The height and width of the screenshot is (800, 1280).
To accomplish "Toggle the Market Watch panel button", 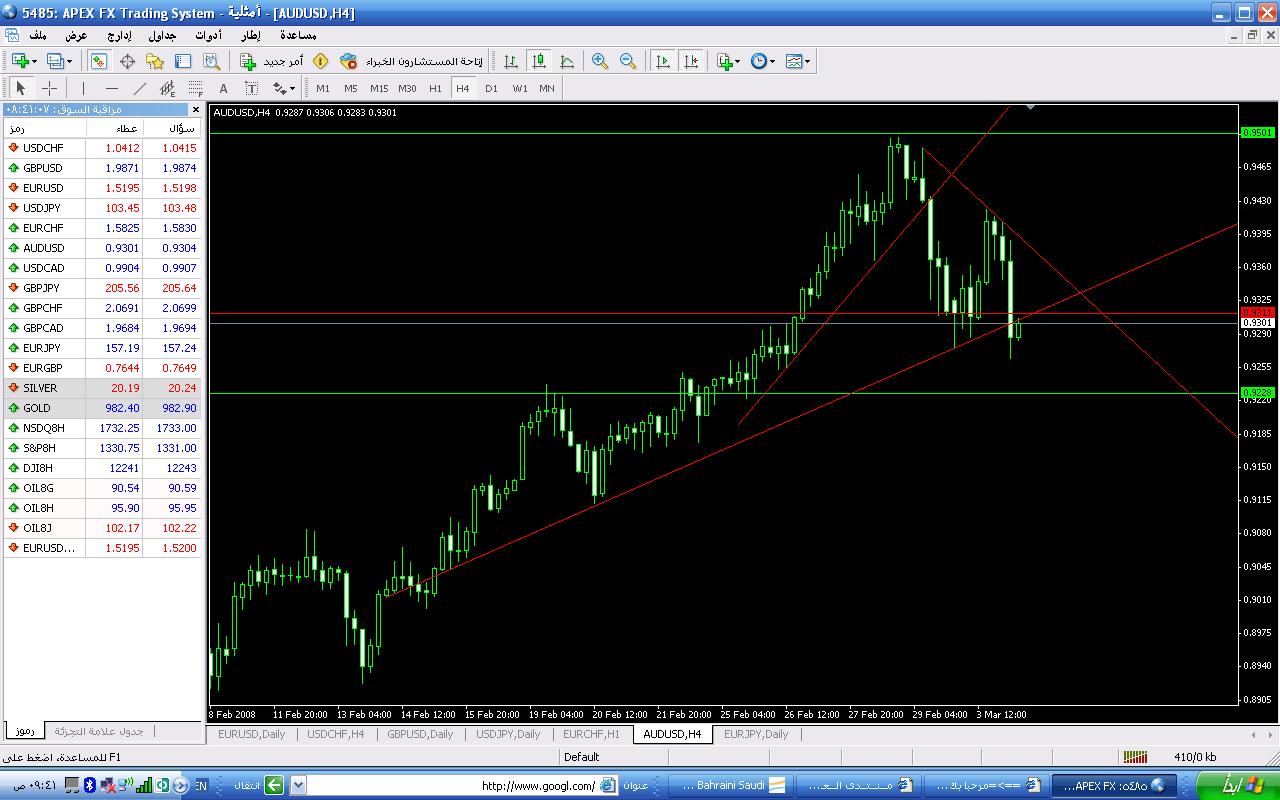I will (98, 61).
